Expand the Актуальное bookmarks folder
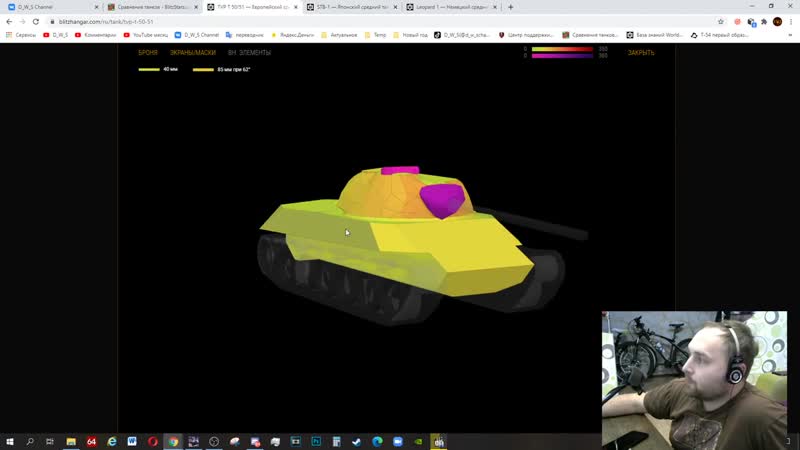800x450 pixels. click(339, 35)
